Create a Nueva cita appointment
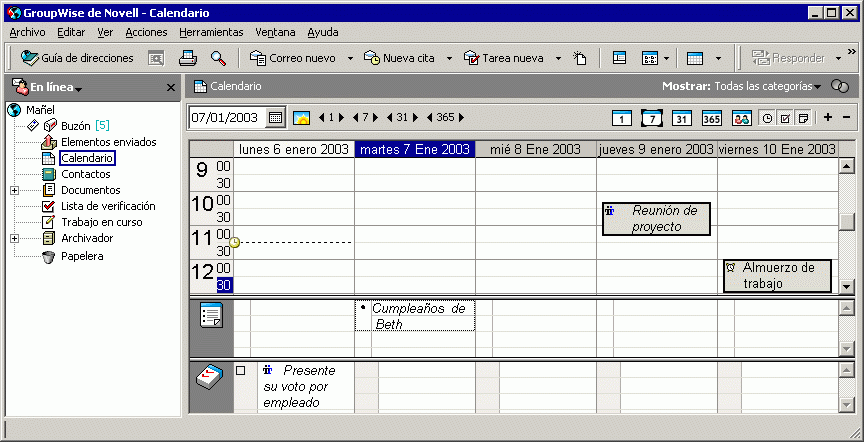Image resolution: width=864 pixels, height=442 pixels. click(x=401, y=58)
